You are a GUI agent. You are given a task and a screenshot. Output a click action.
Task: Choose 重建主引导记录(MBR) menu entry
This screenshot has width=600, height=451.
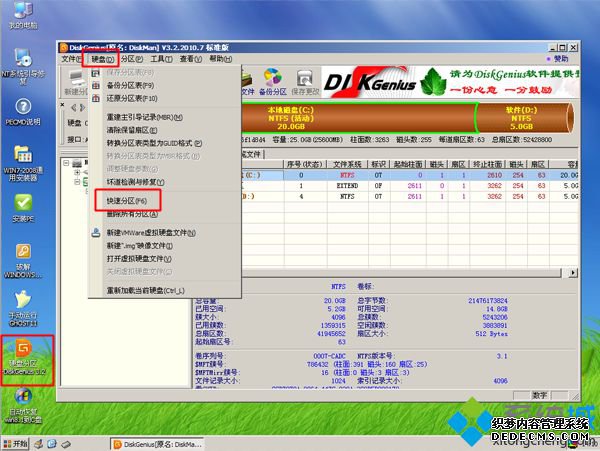click(165, 117)
